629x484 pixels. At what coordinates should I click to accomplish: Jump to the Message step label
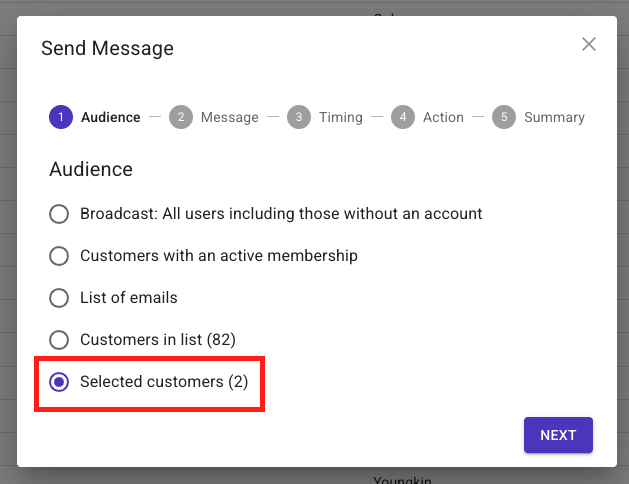(229, 117)
